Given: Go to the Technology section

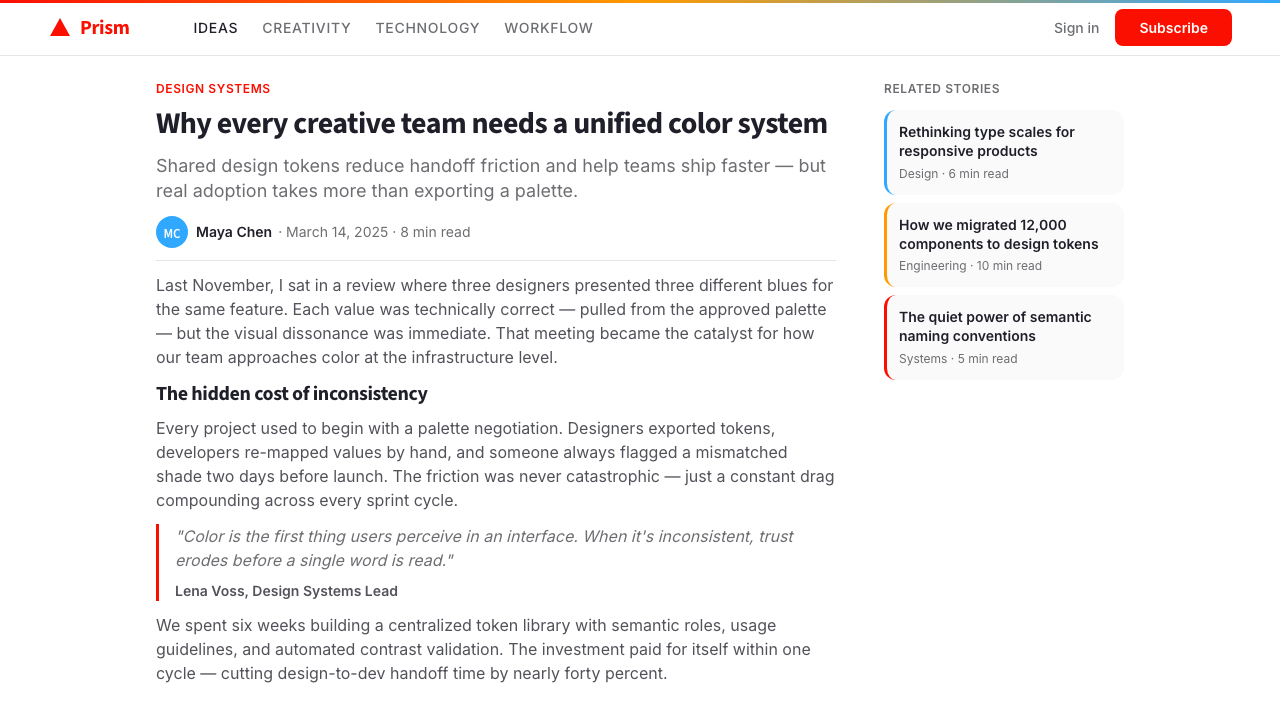Looking at the screenshot, I should [x=428, y=28].
